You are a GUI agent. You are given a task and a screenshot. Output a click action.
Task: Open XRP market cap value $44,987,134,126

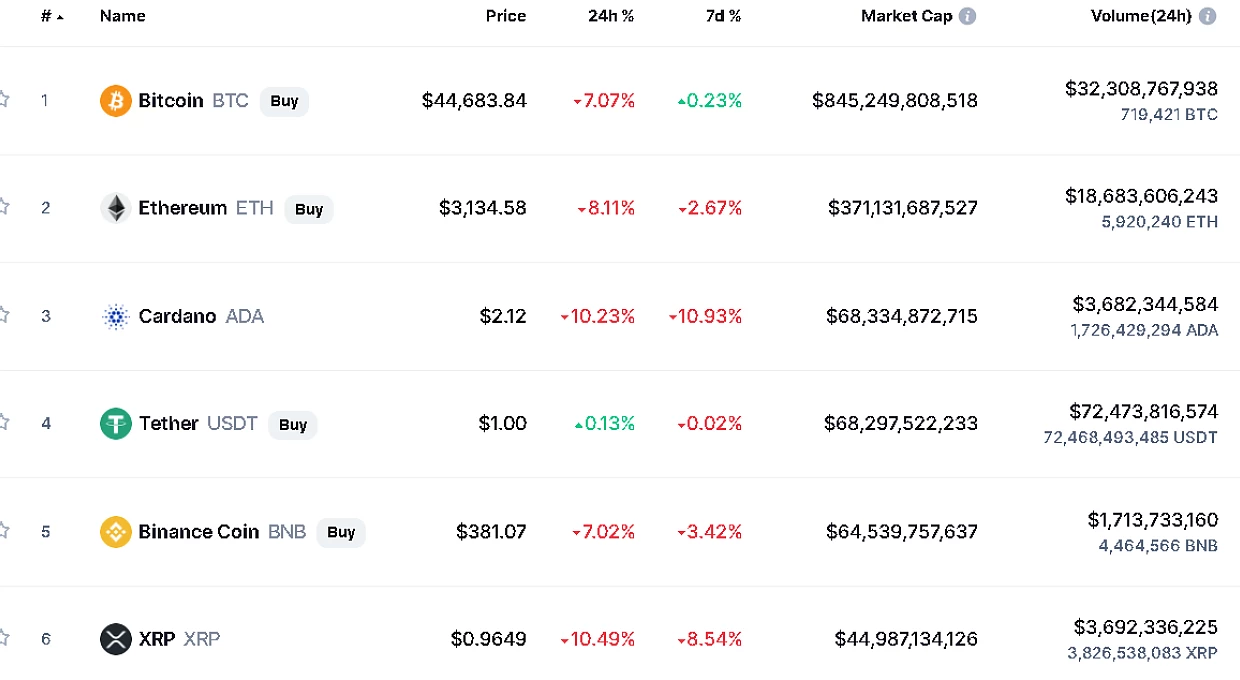coord(906,639)
